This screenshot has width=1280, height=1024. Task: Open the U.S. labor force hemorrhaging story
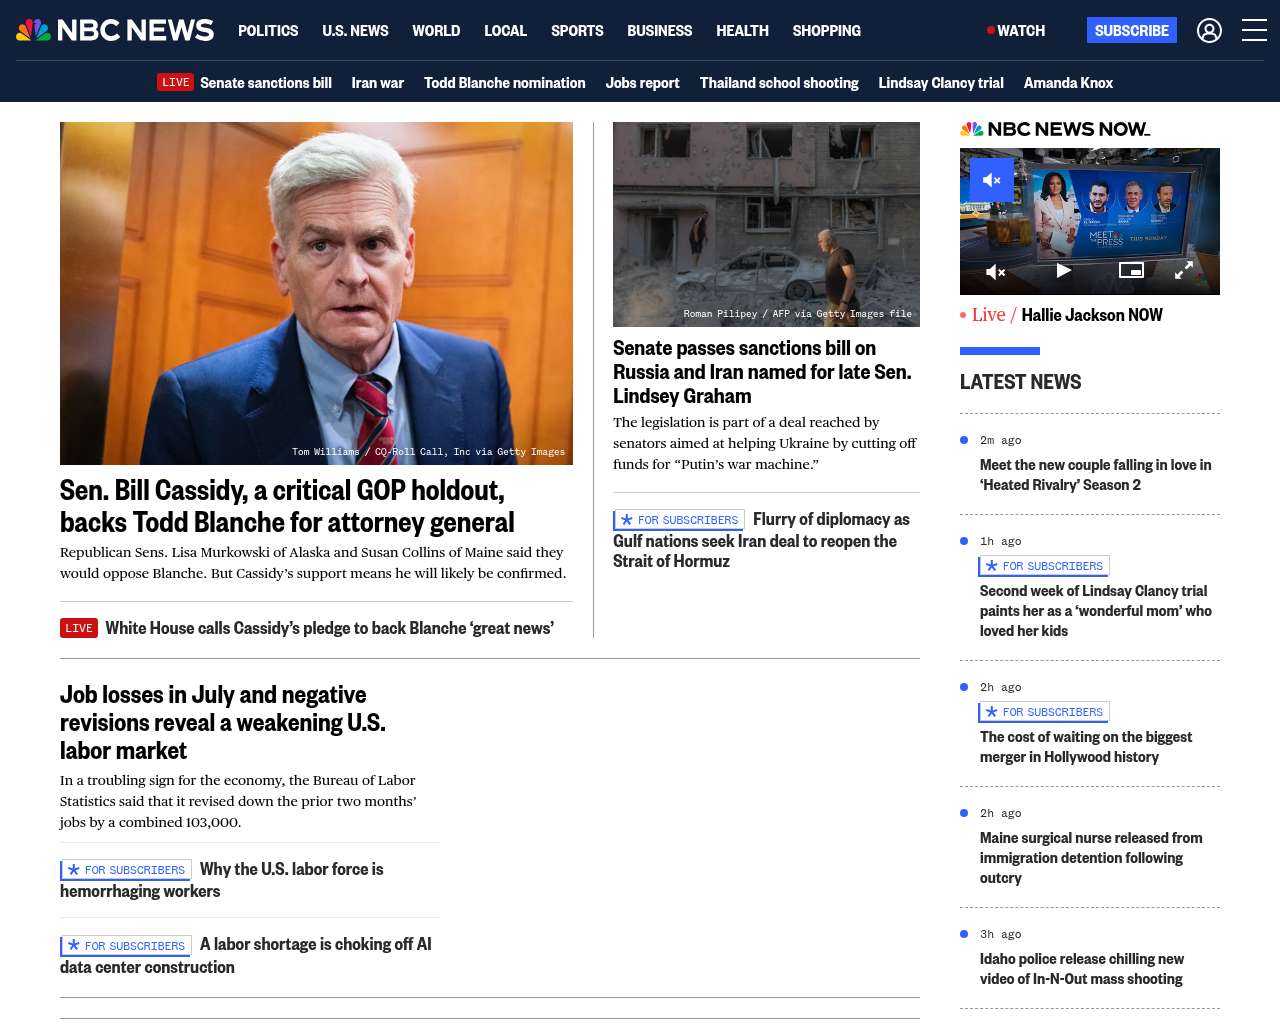point(222,880)
